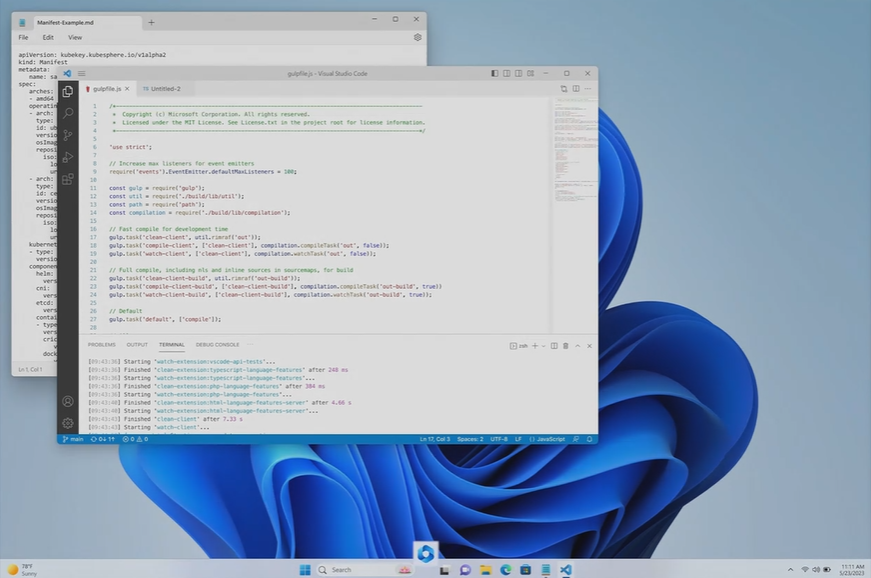The image size is (871, 578).
Task: Close the terminal panel
Action: [x=589, y=346]
